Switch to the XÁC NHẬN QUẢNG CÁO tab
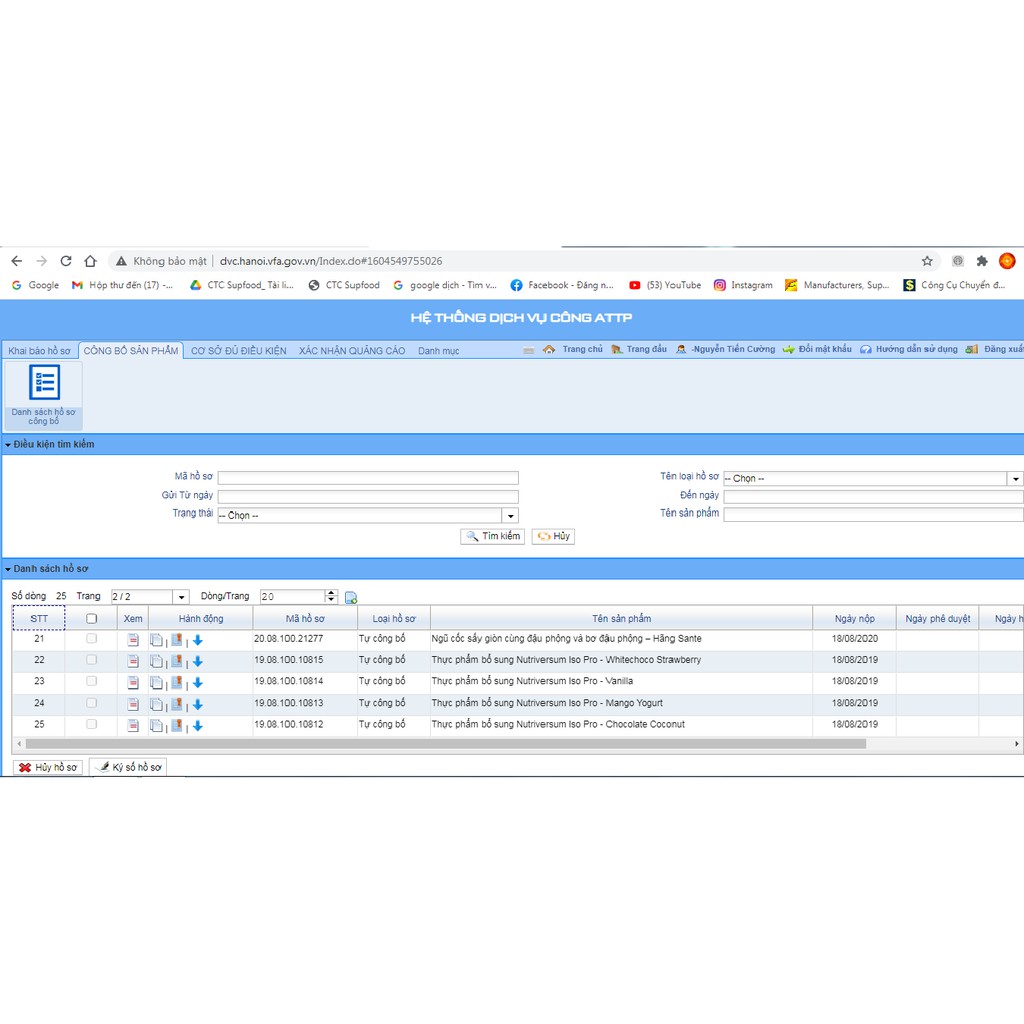 click(x=352, y=351)
